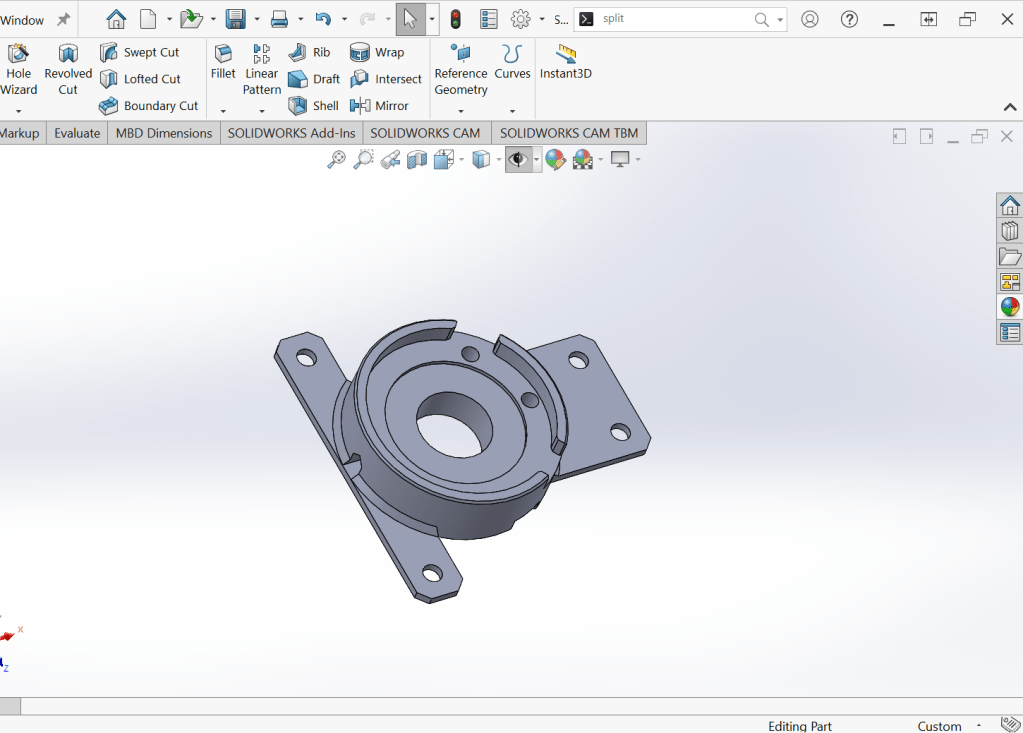Switch to the Evaluate tab
Screen dimensions: 1023x733
77,133
